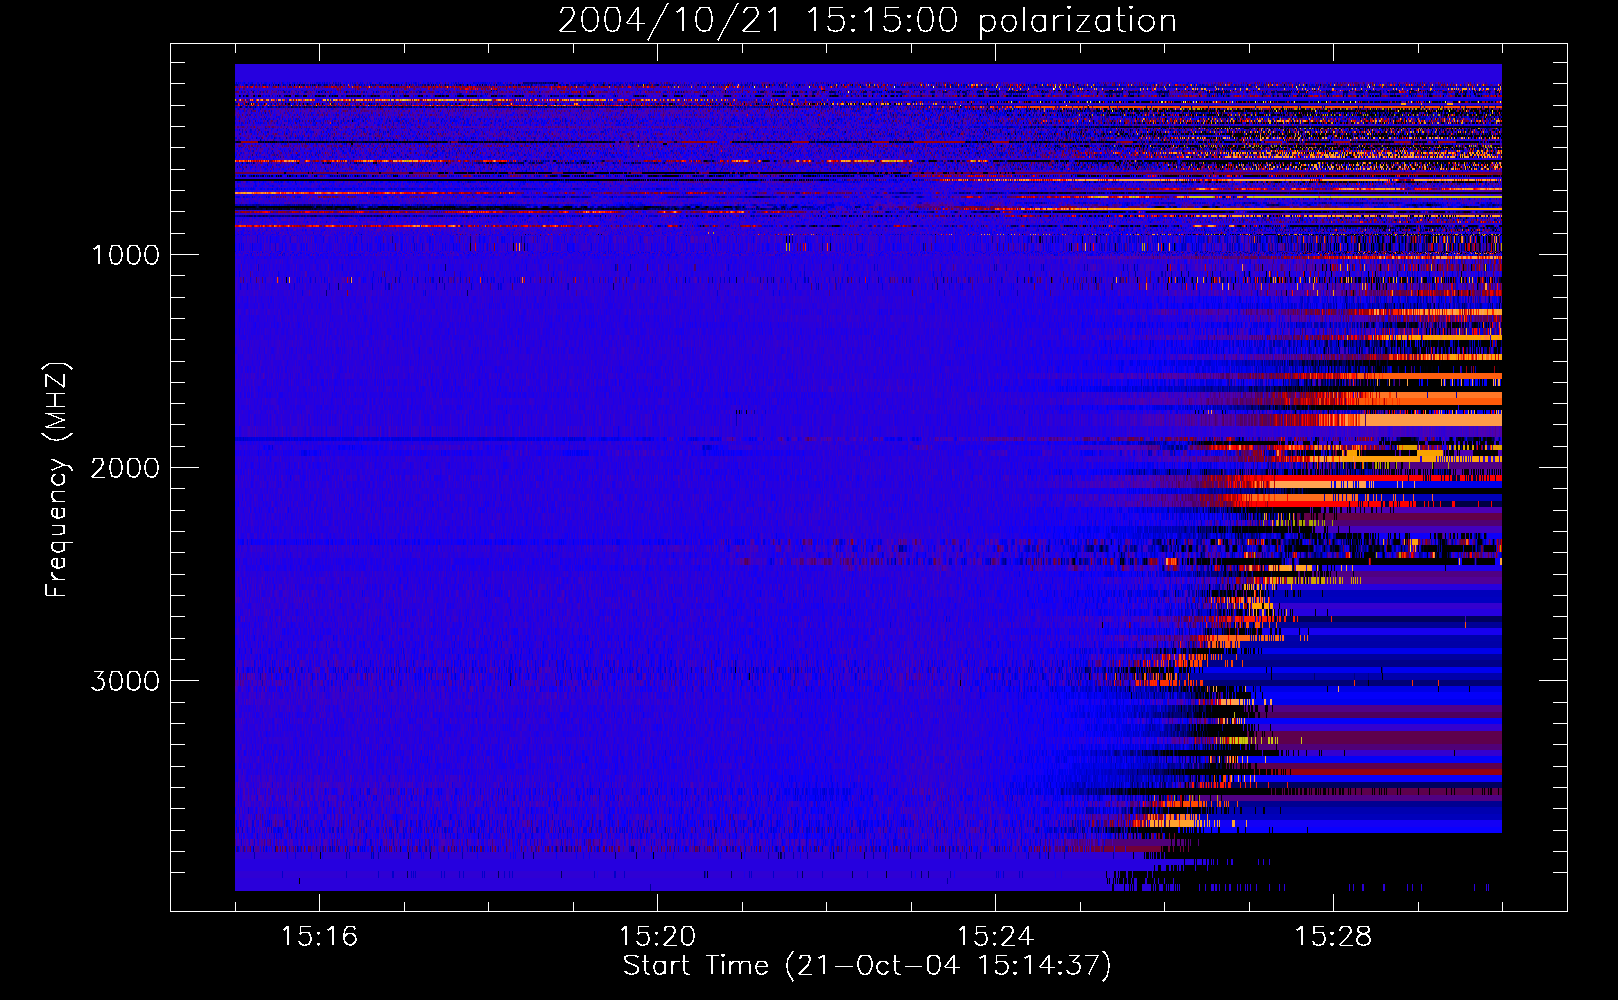This screenshot has height=1000, width=1618.
Task: Click the 15:24 time tick label
Action: point(995,937)
